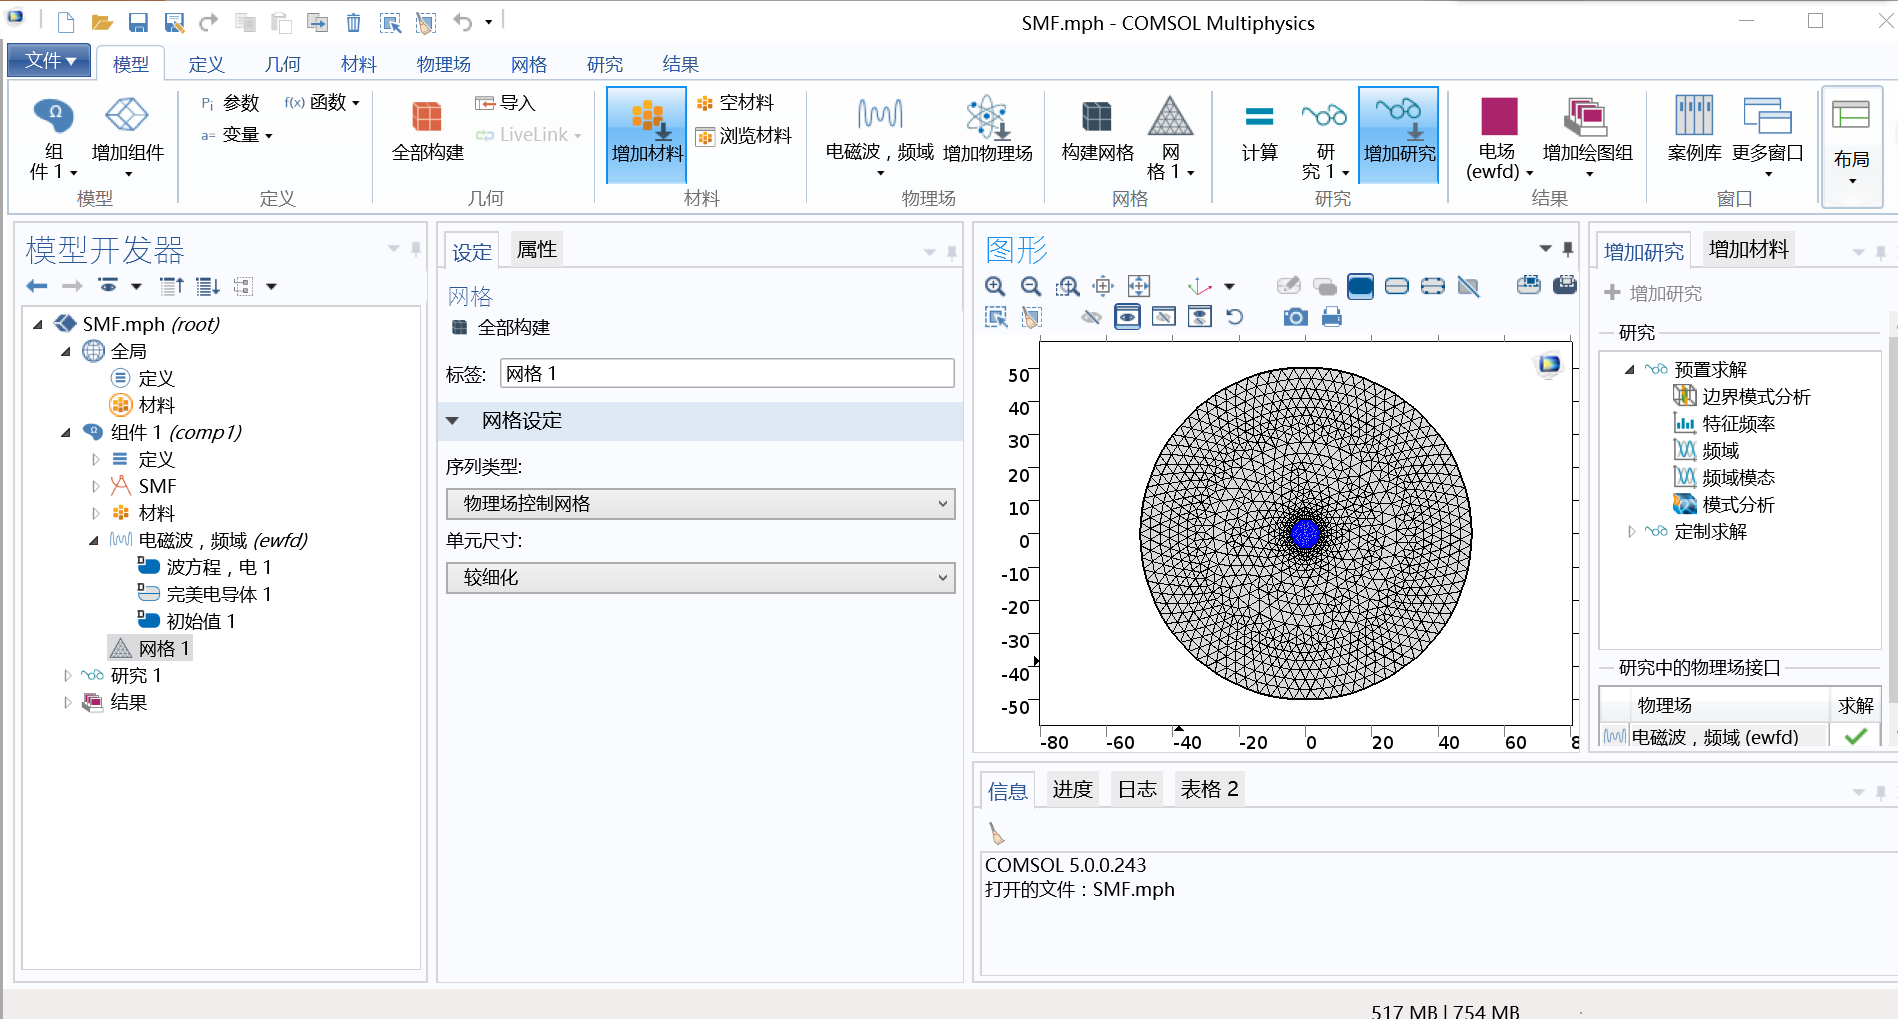Screen dimensions: 1898x1019
Task: Click the print graphics icon
Action: 1332,318
